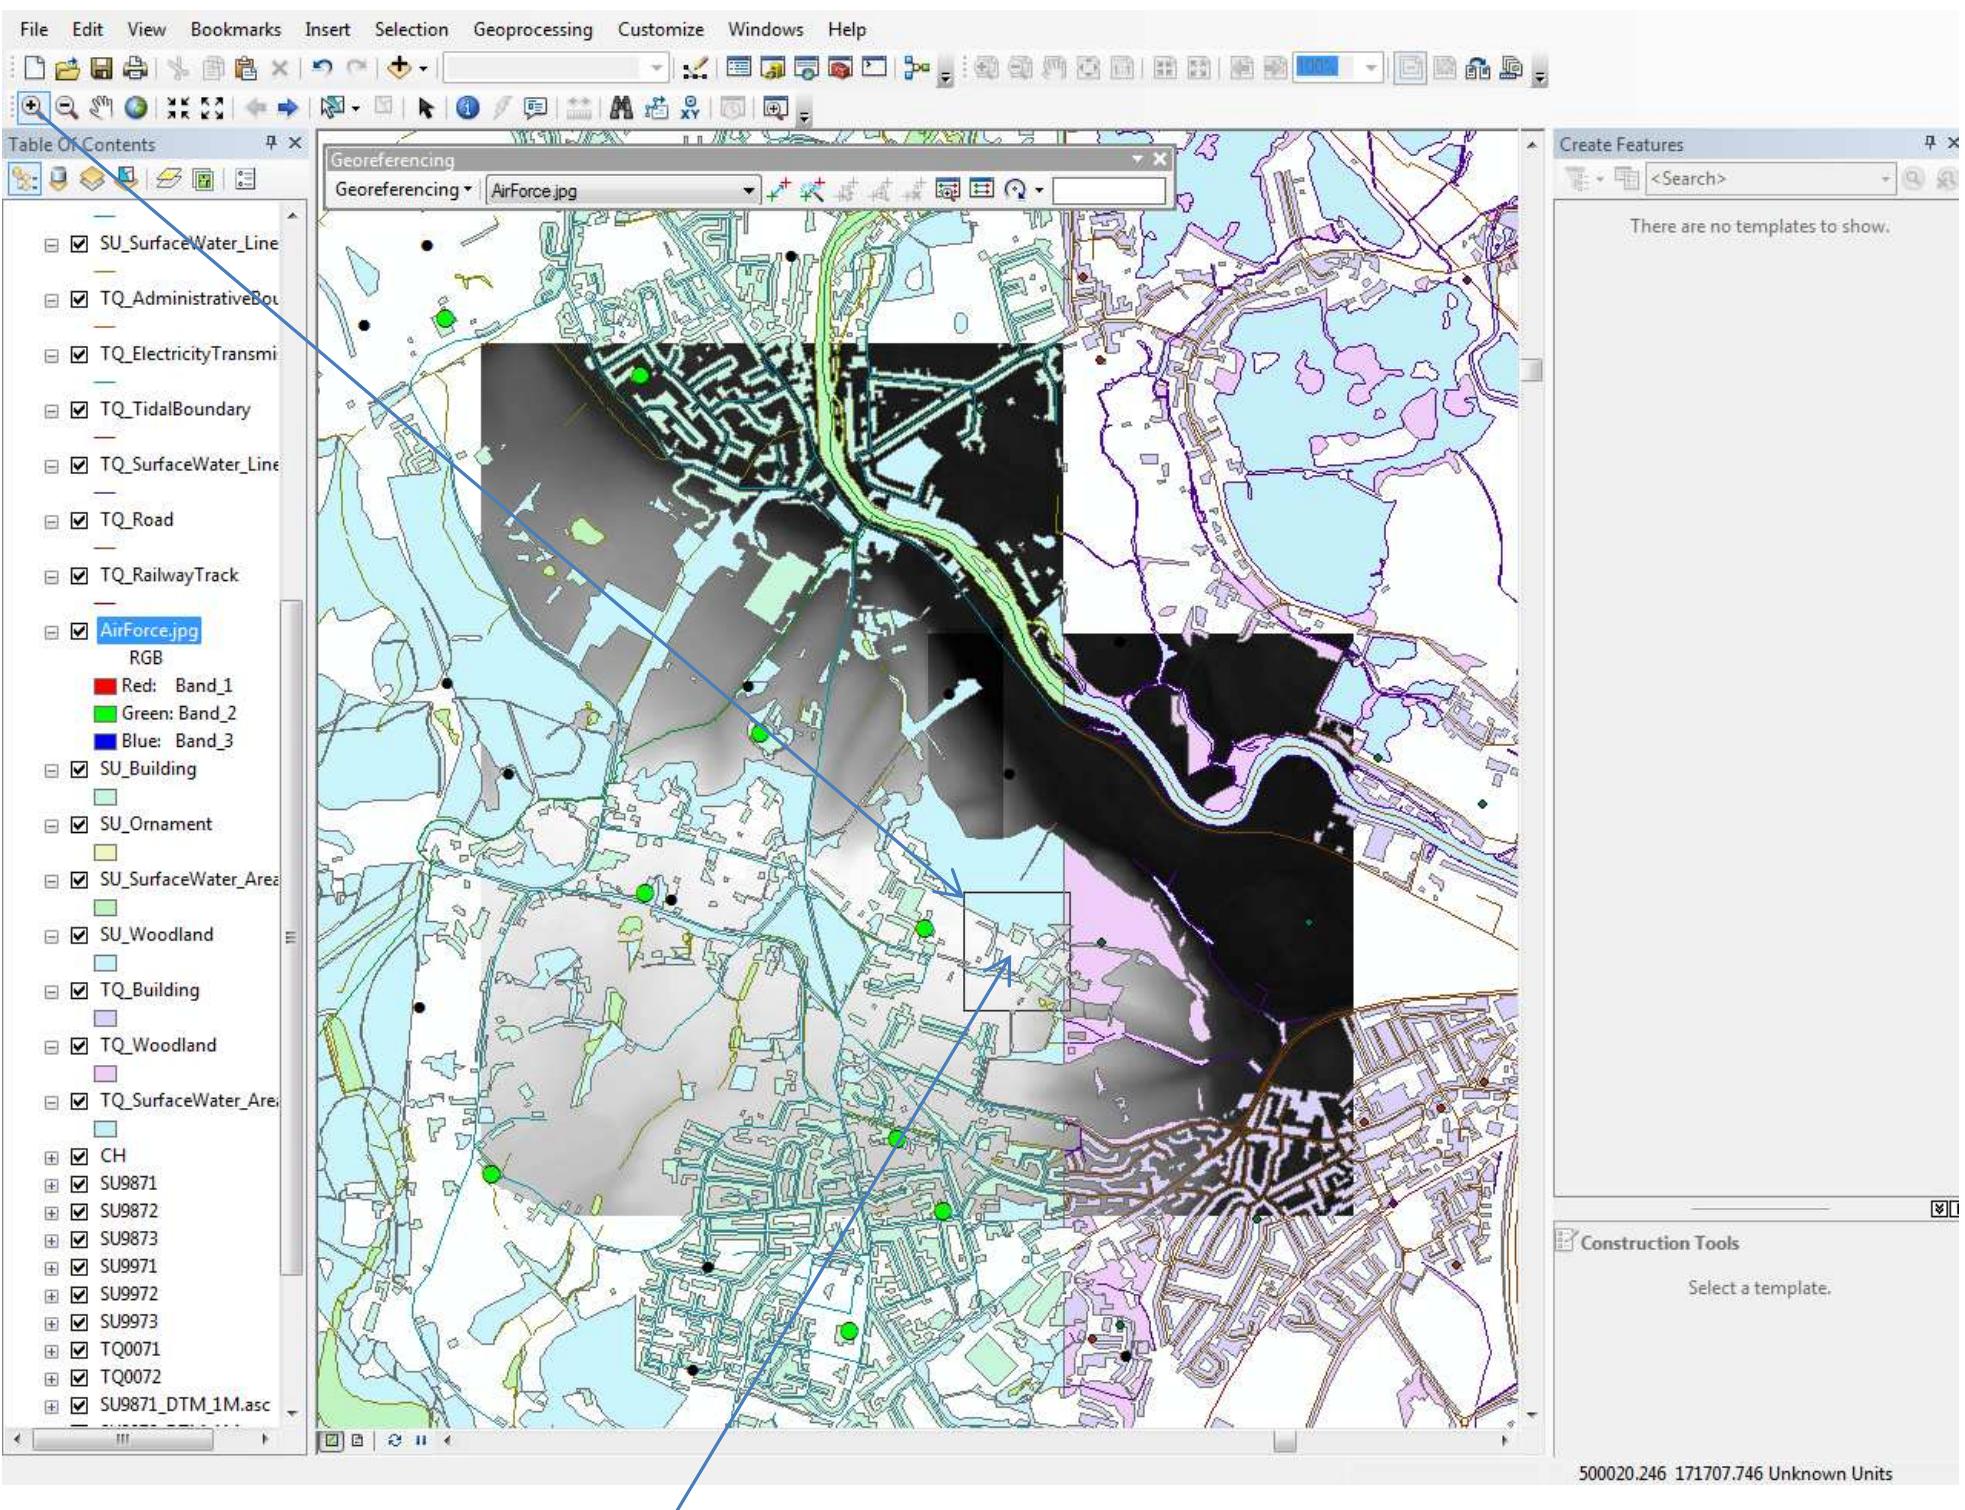Open the Bookmarks menu
Viewport: 1965px width, 1510px height.
point(235,29)
